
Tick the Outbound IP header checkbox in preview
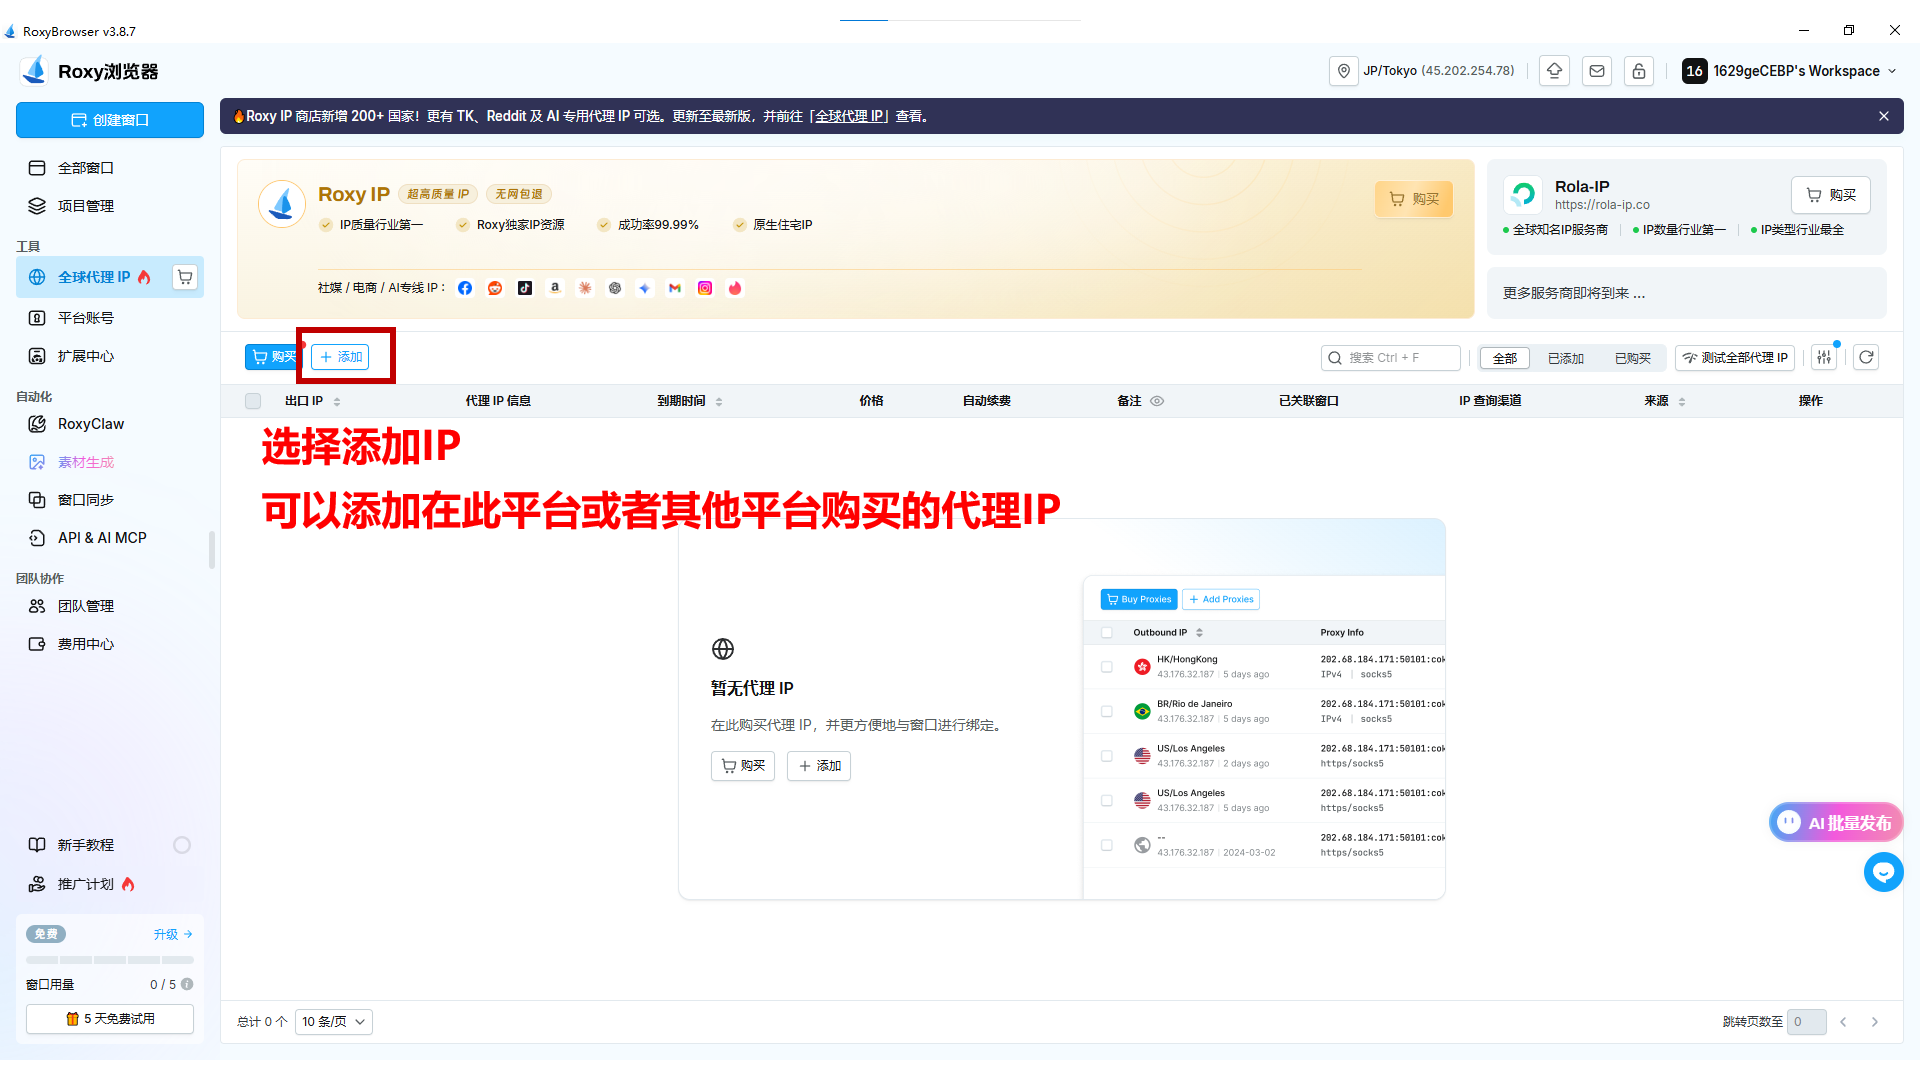pyautogui.click(x=1107, y=633)
